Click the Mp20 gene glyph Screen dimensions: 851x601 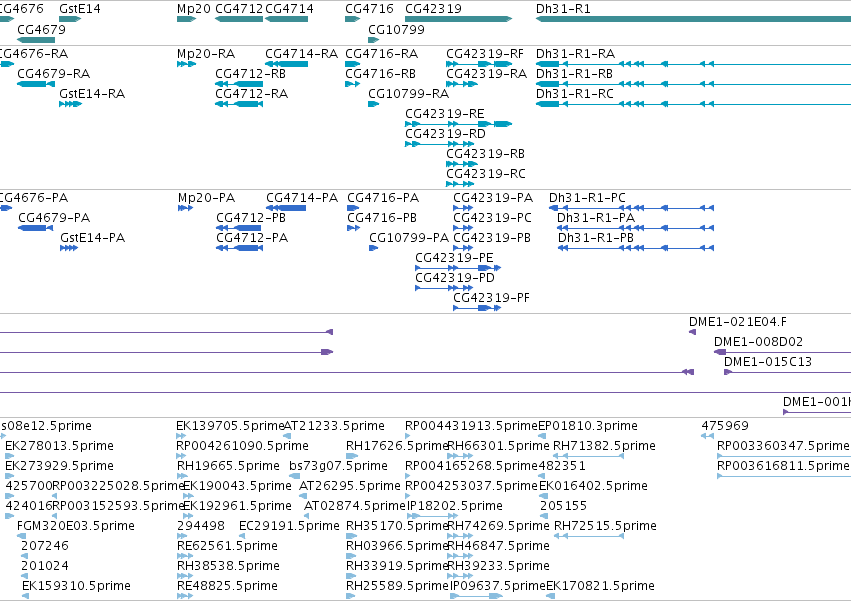click(x=186, y=19)
